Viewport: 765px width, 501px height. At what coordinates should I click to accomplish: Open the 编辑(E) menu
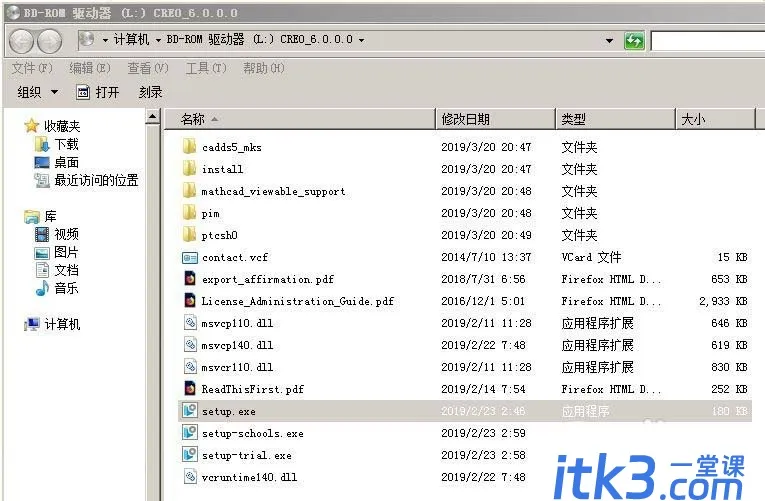90,68
